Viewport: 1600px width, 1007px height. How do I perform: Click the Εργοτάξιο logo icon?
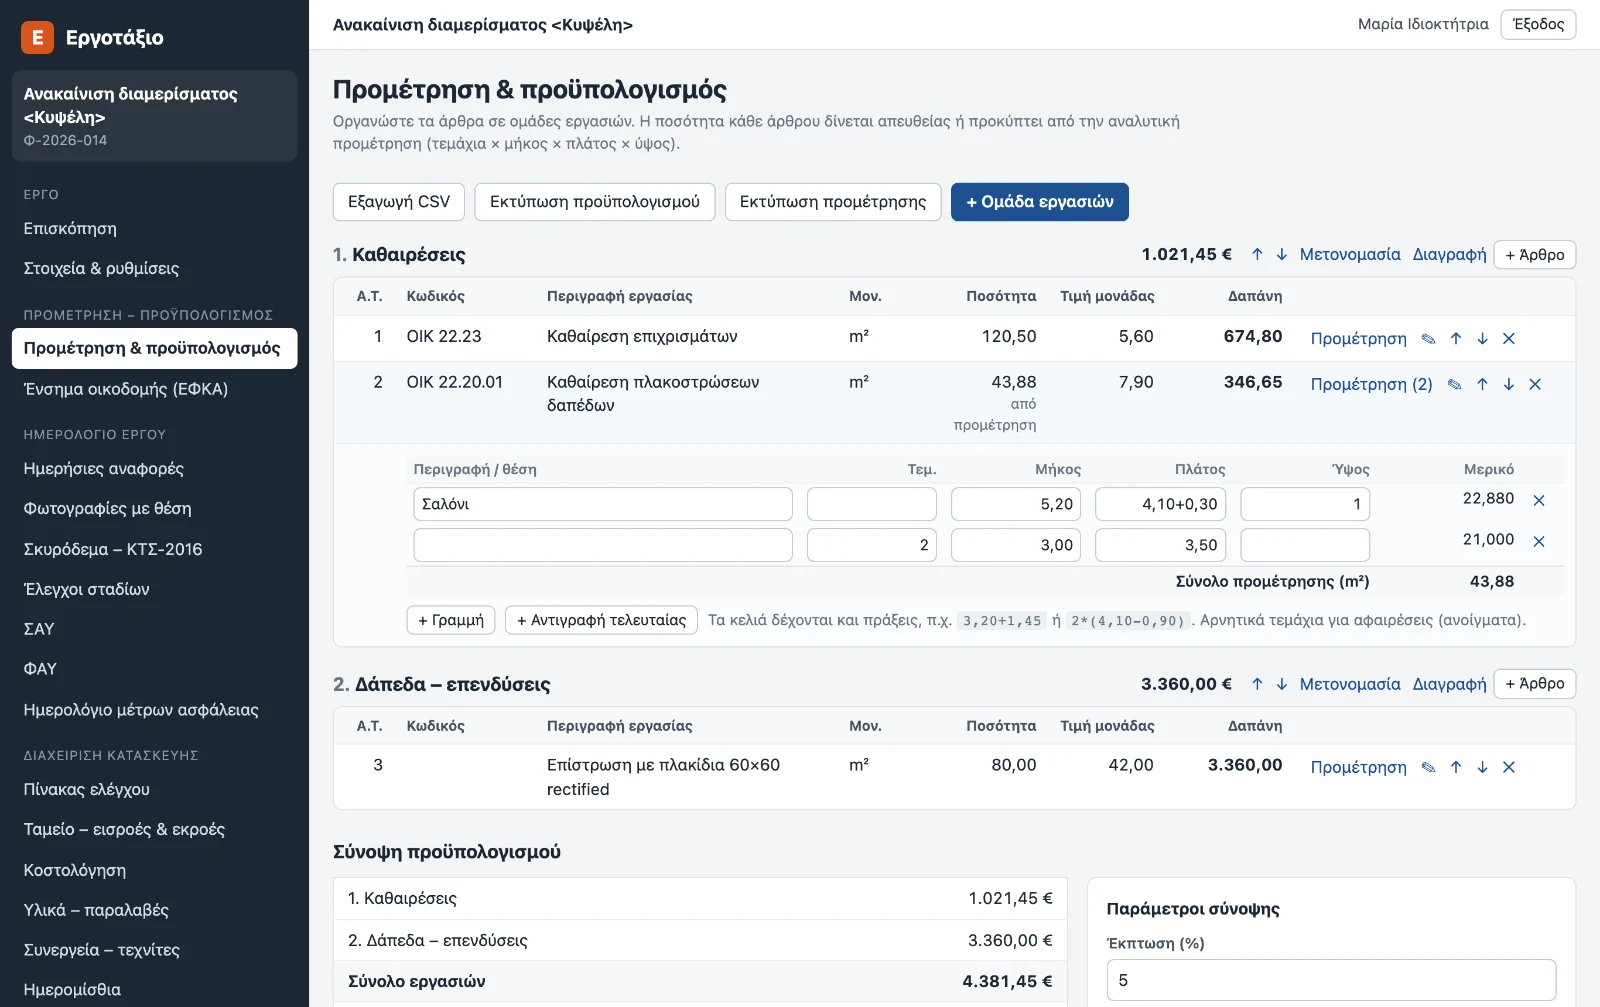[37, 37]
